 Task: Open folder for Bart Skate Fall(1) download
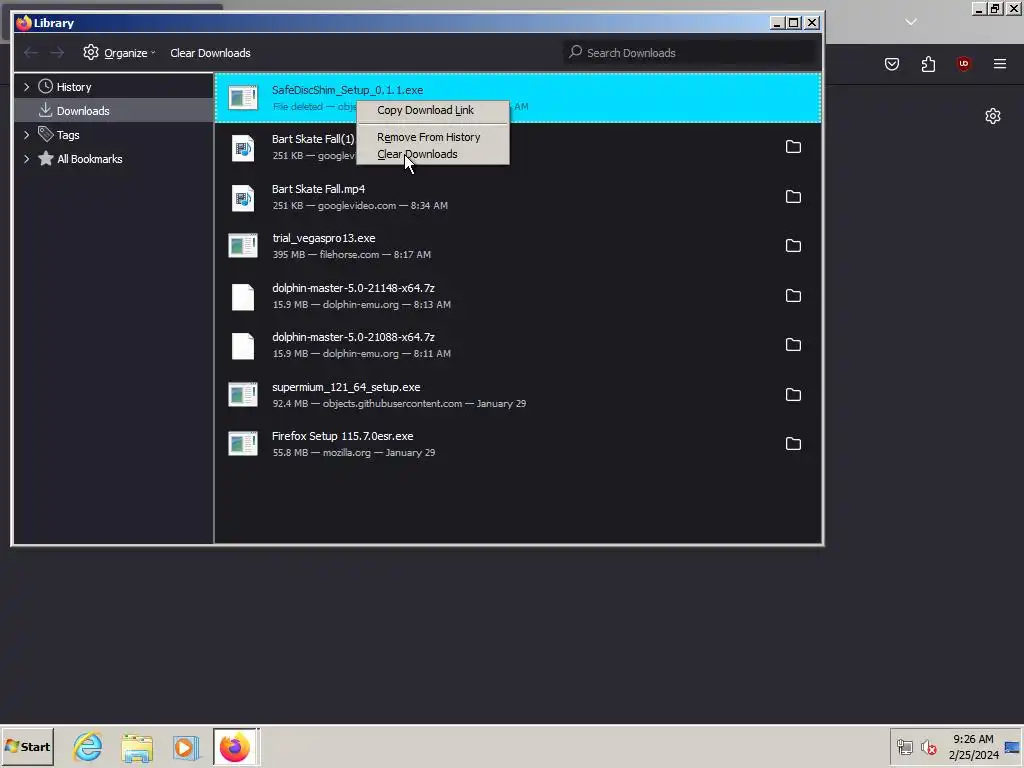point(793,147)
